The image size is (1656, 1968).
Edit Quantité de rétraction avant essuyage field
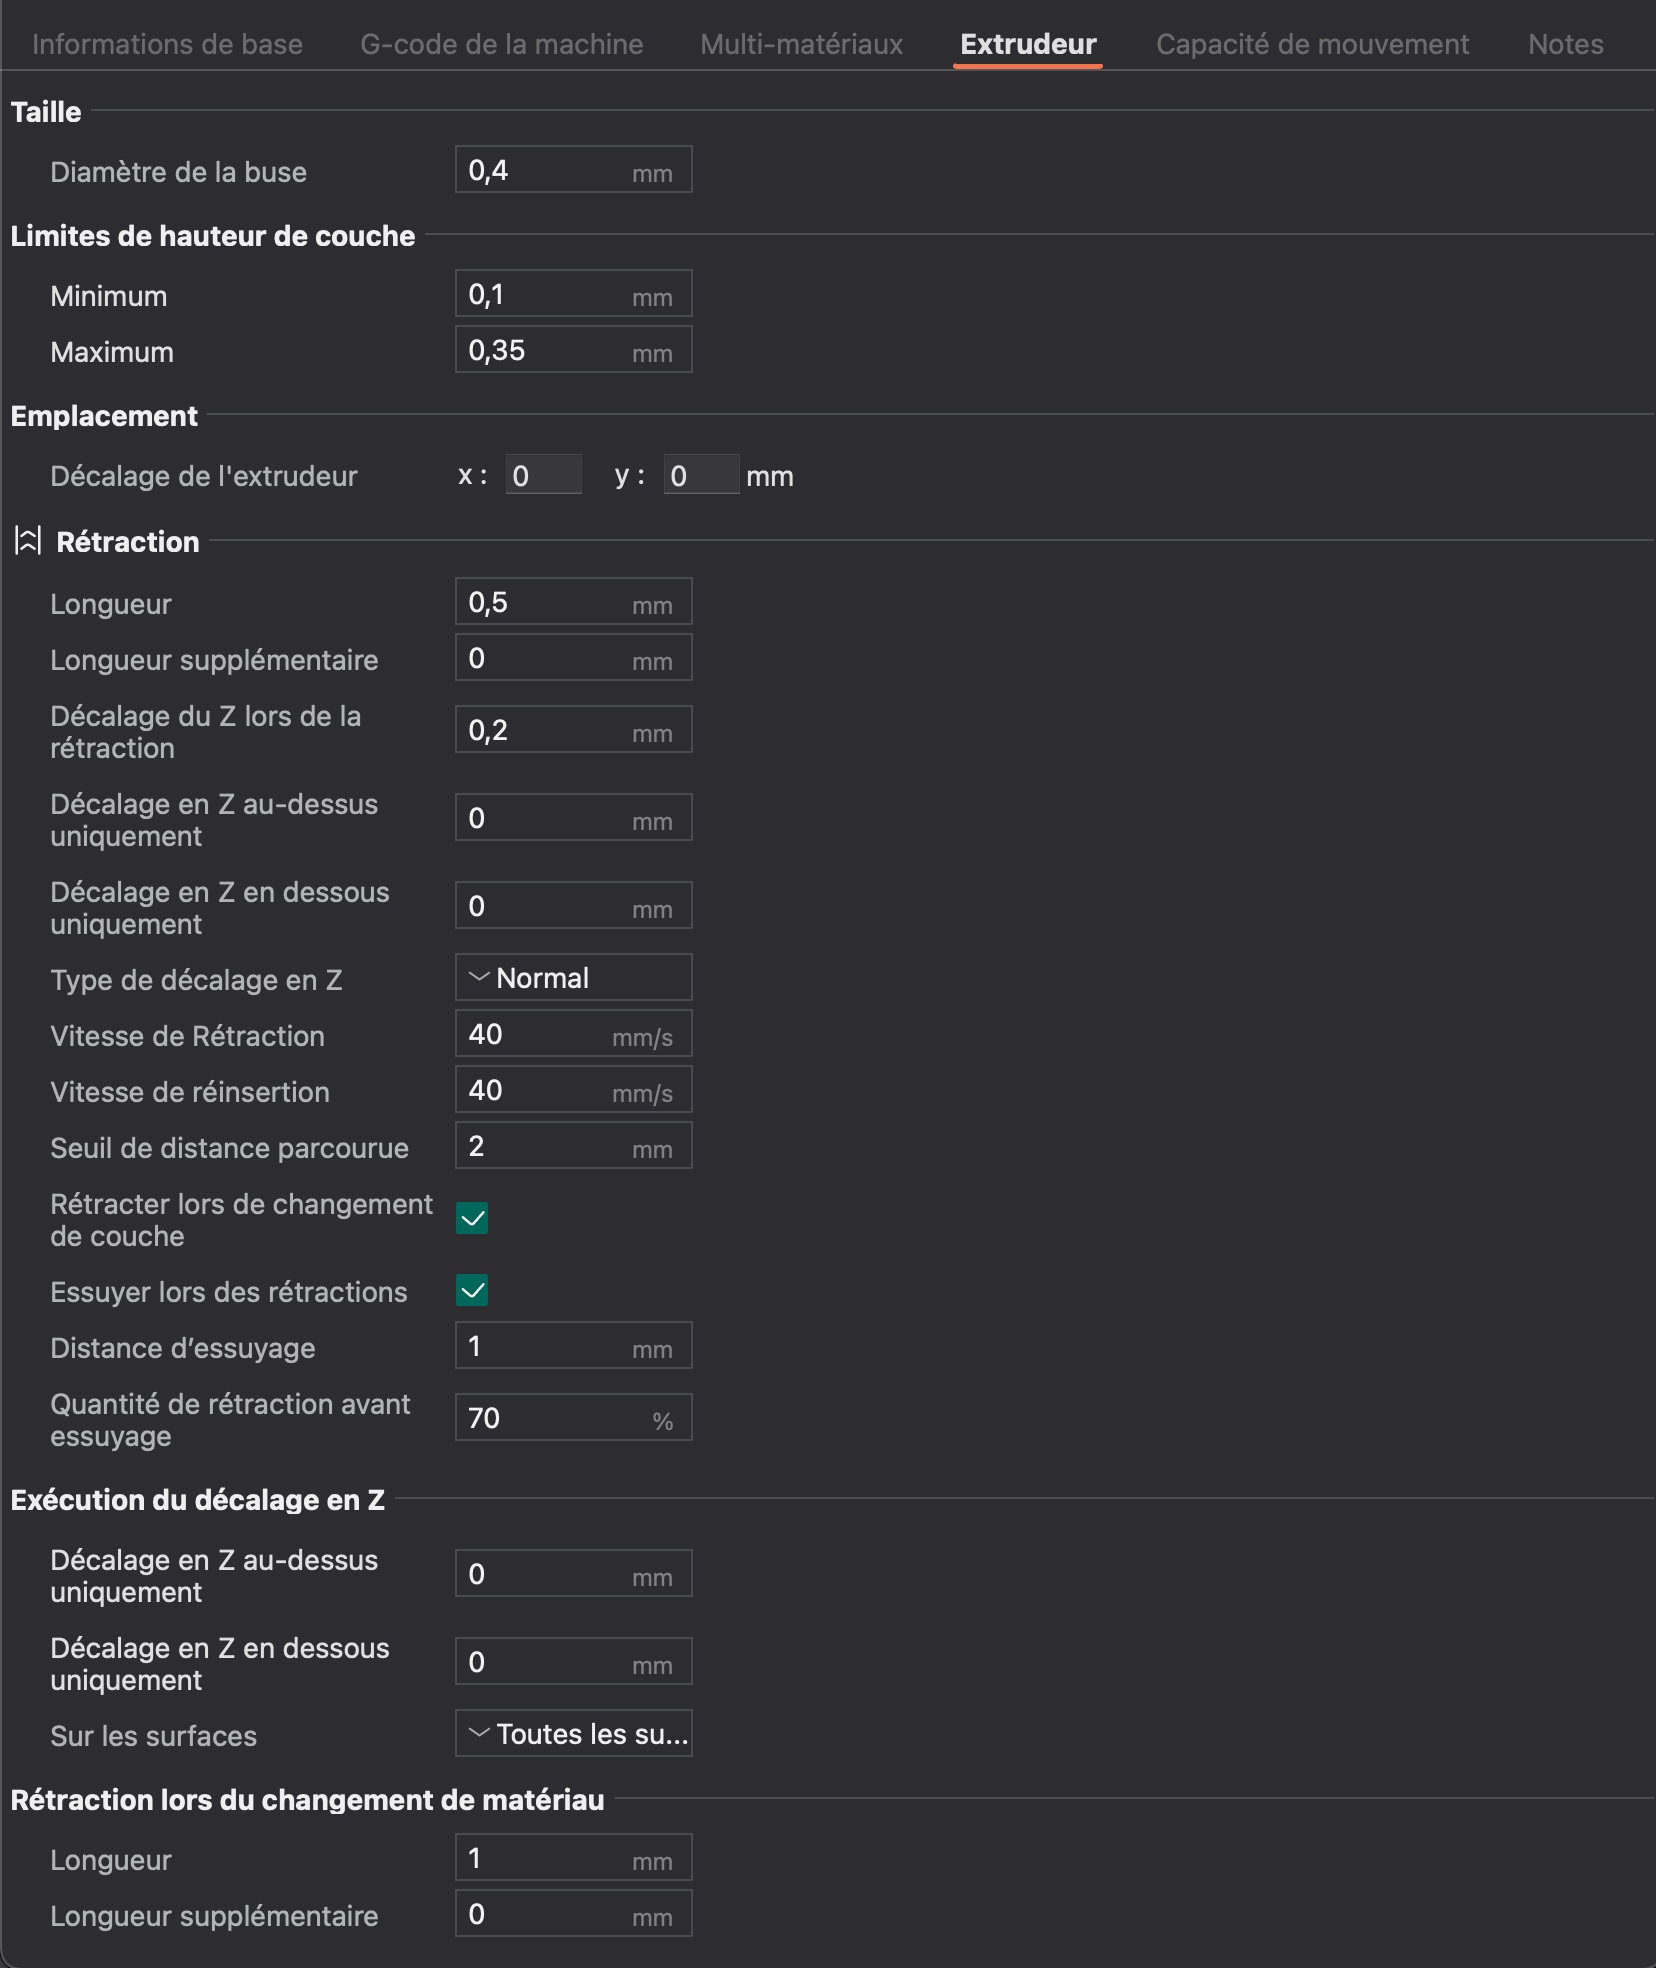(x=550, y=1418)
